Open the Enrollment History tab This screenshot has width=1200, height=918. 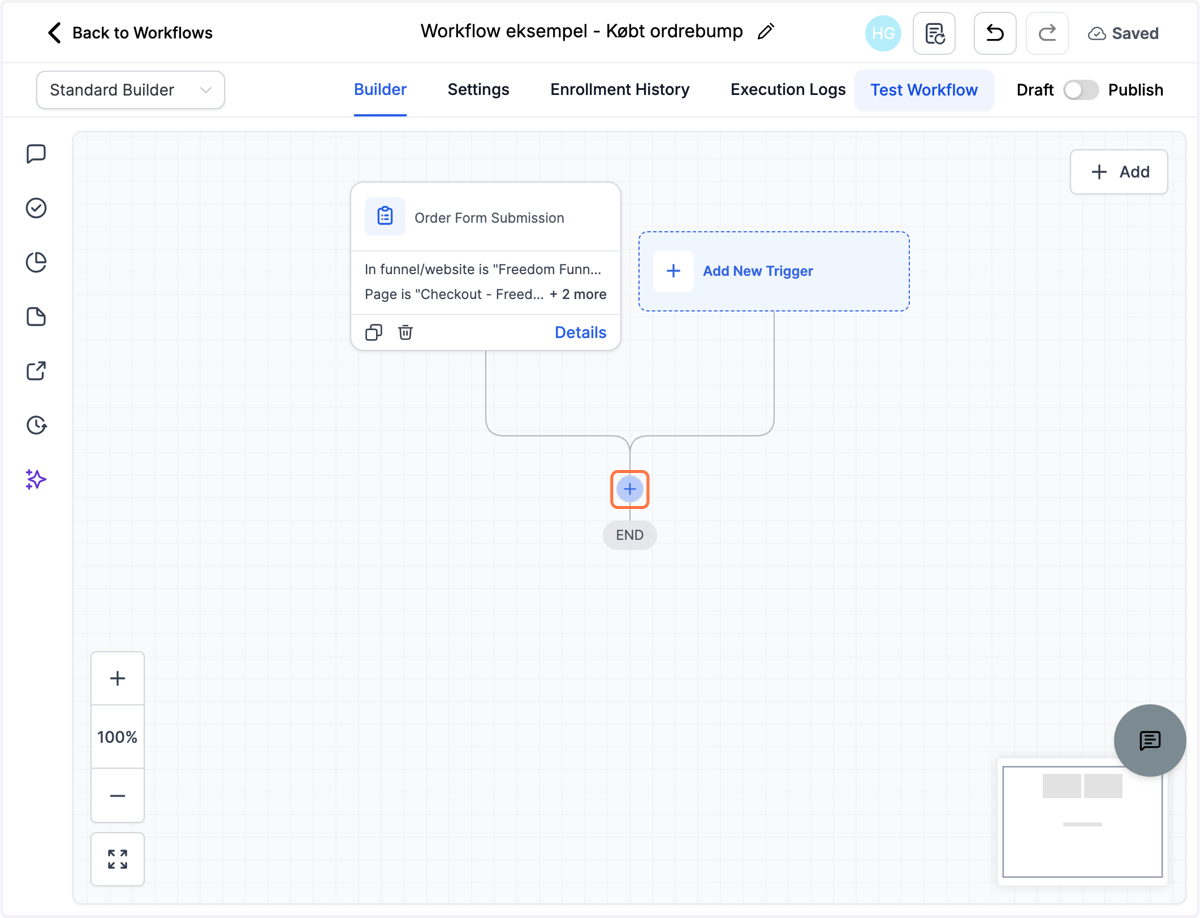620,90
